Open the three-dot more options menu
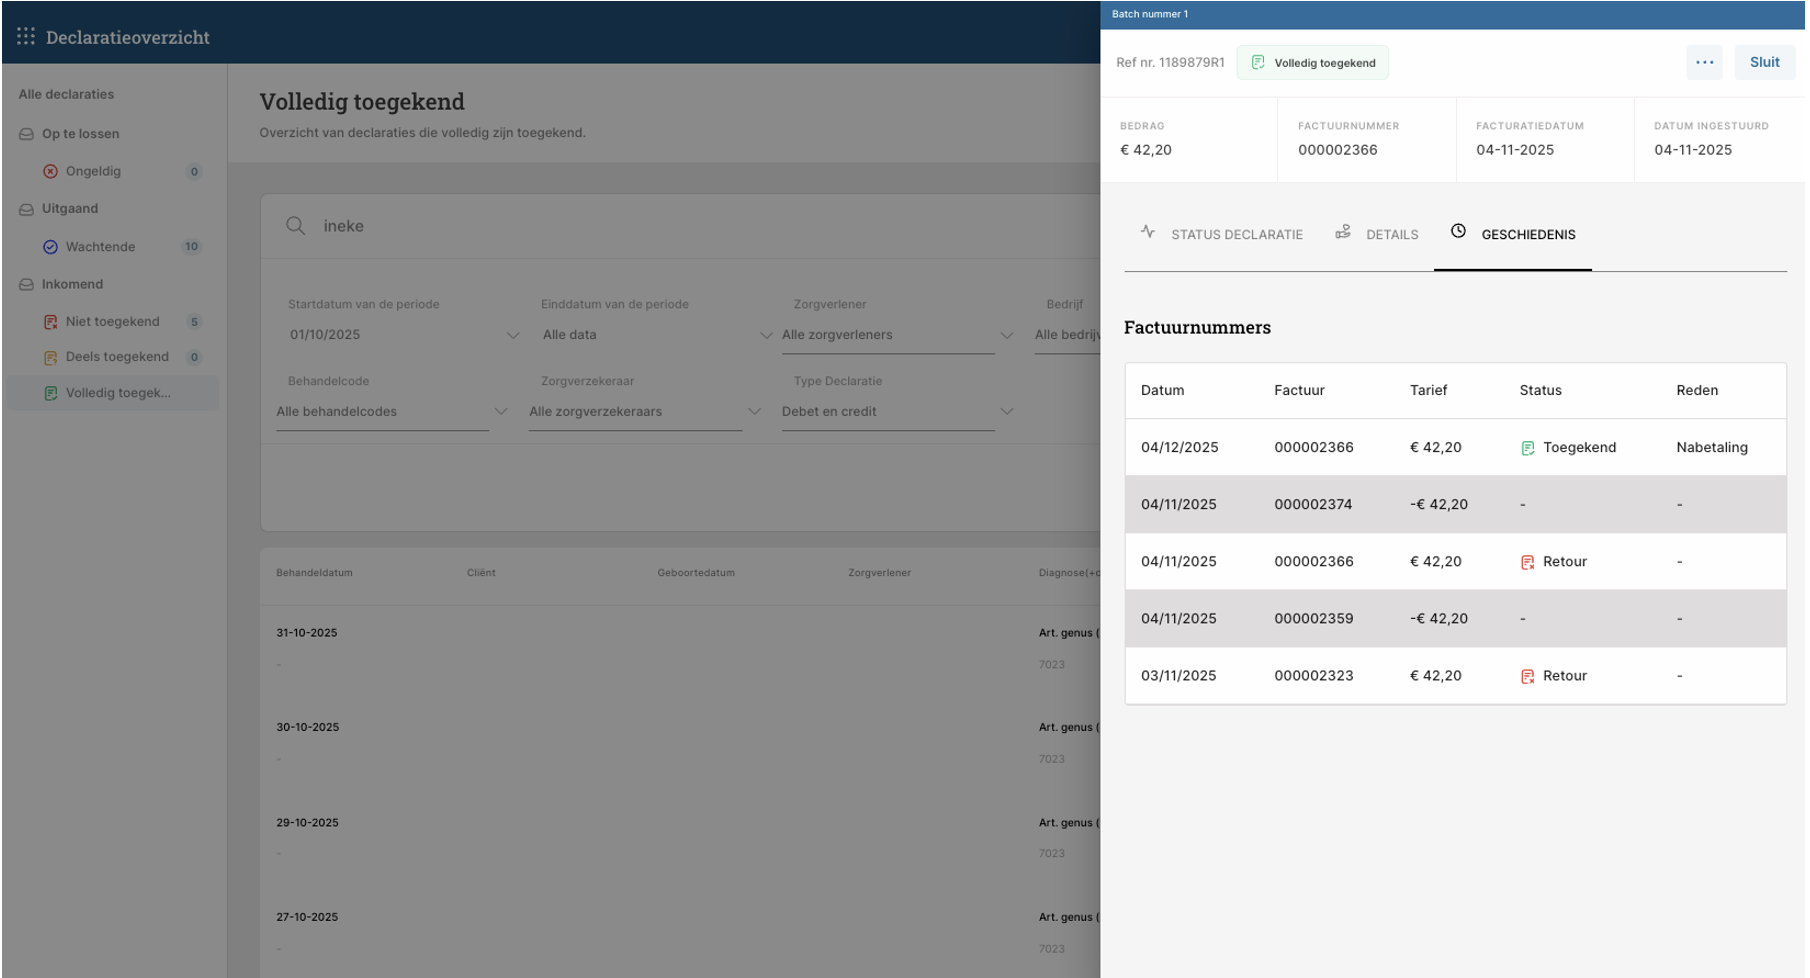1810x978 pixels. click(x=1704, y=62)
